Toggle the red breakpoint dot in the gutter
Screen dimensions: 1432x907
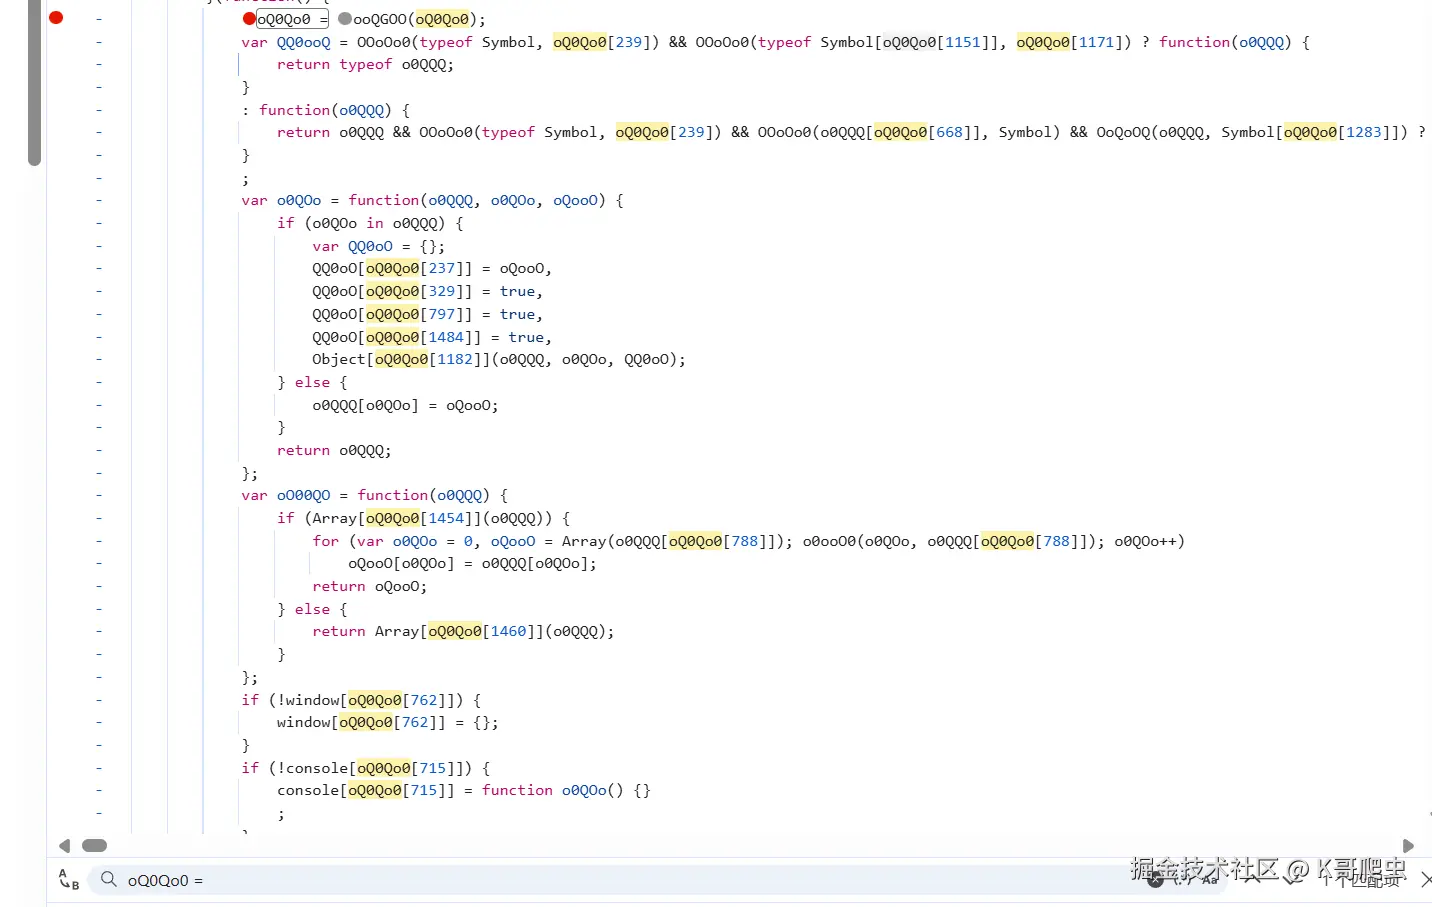(x=56, y=17)
